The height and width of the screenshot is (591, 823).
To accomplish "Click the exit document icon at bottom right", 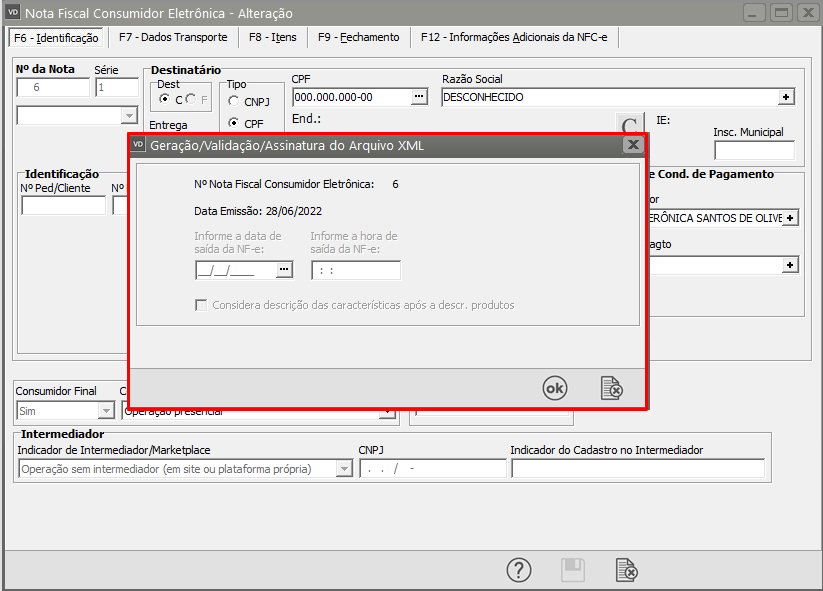I will point(627,569).
